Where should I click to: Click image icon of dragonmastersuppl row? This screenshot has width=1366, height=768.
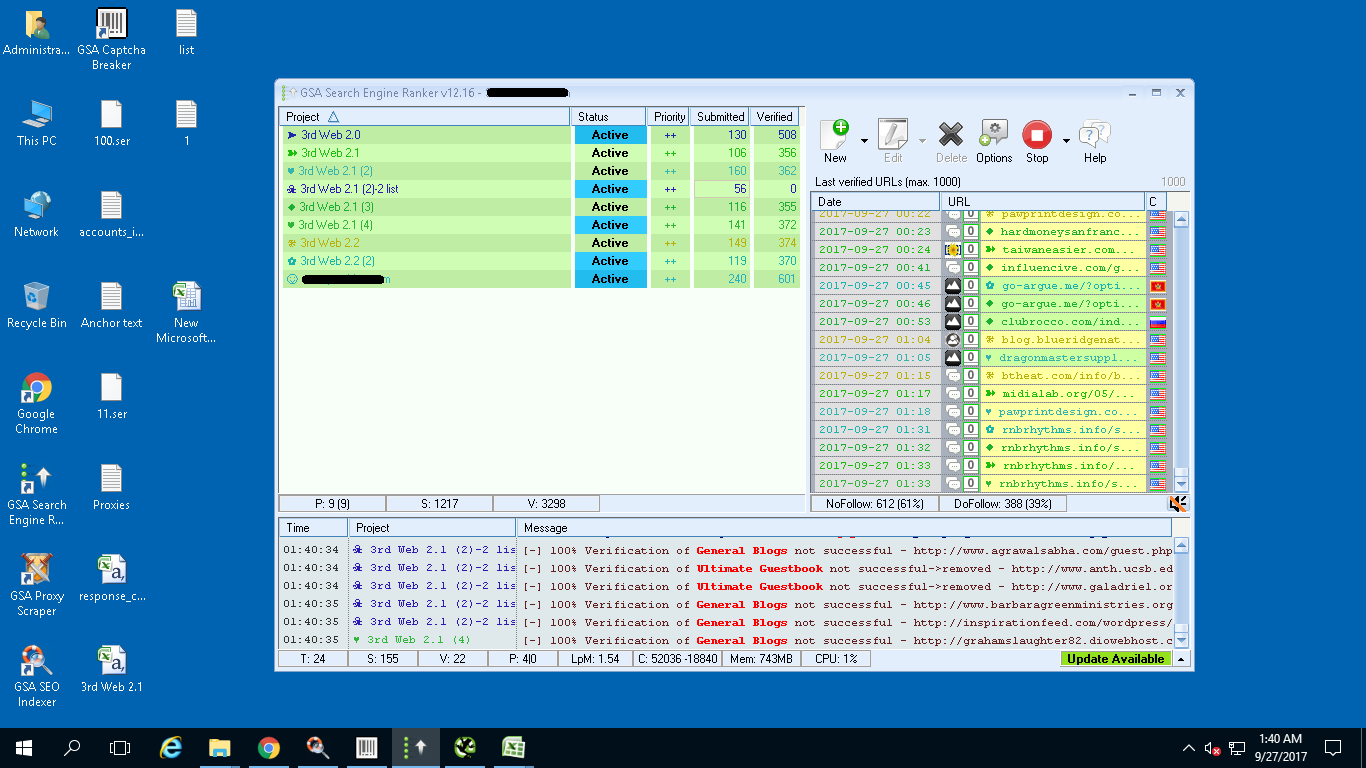pyautogui.click(x=953, y=358)
